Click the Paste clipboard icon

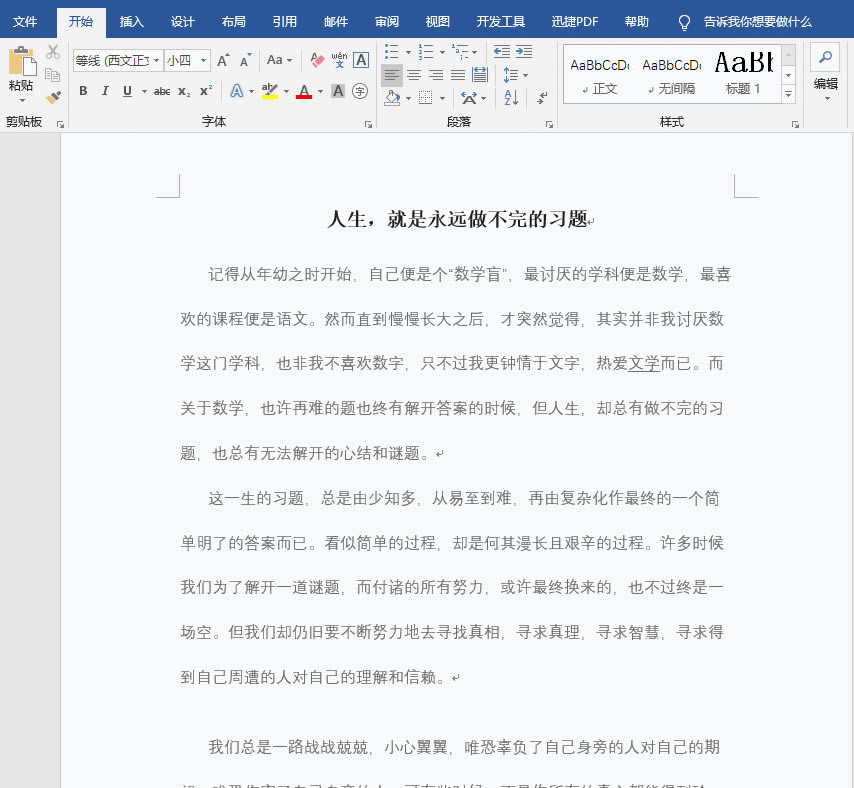(x=21, y=60)
